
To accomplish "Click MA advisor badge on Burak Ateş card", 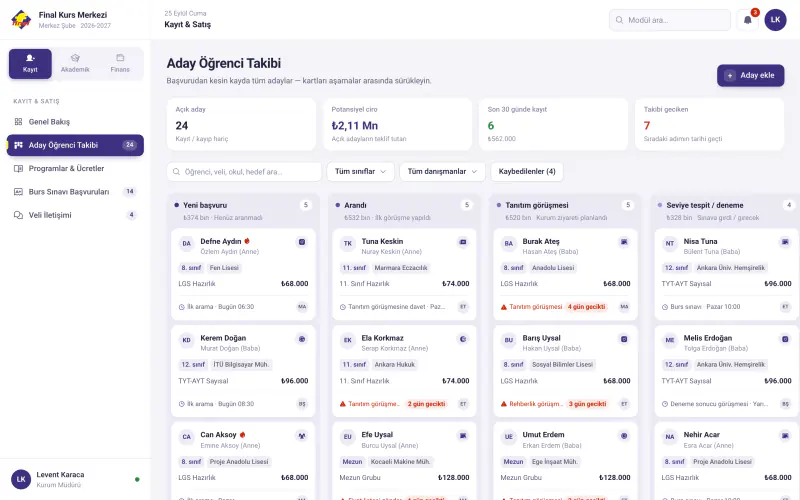I will (624, 307).
